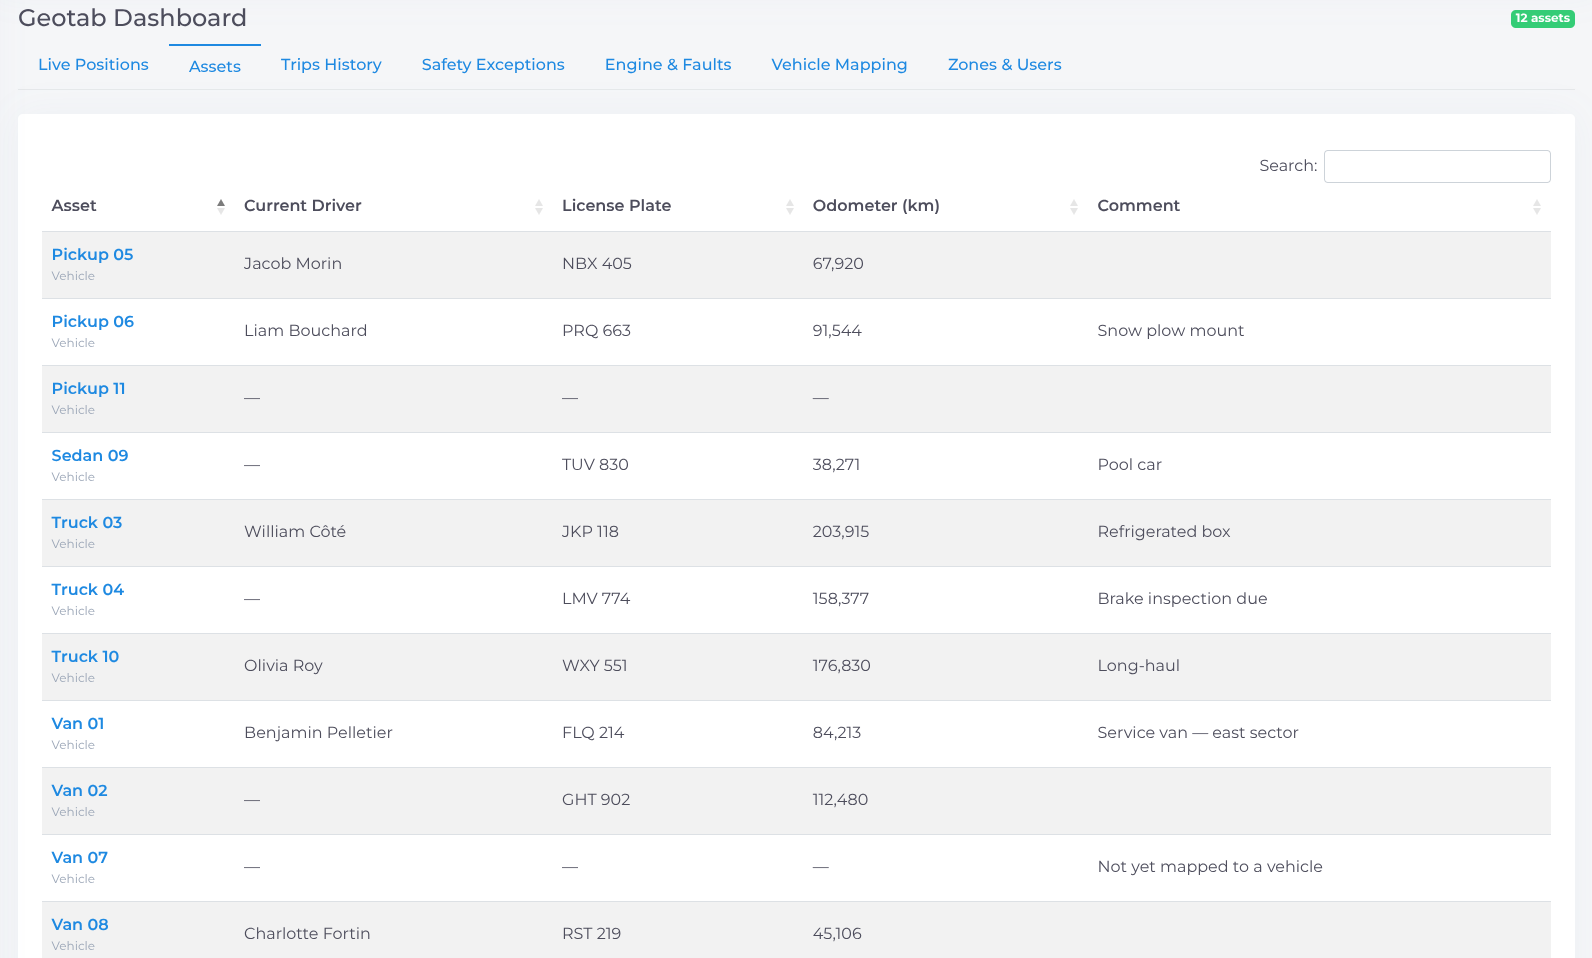Click the asset Search input field
The image size is (1592, 958).
(x=1437, y=166)
